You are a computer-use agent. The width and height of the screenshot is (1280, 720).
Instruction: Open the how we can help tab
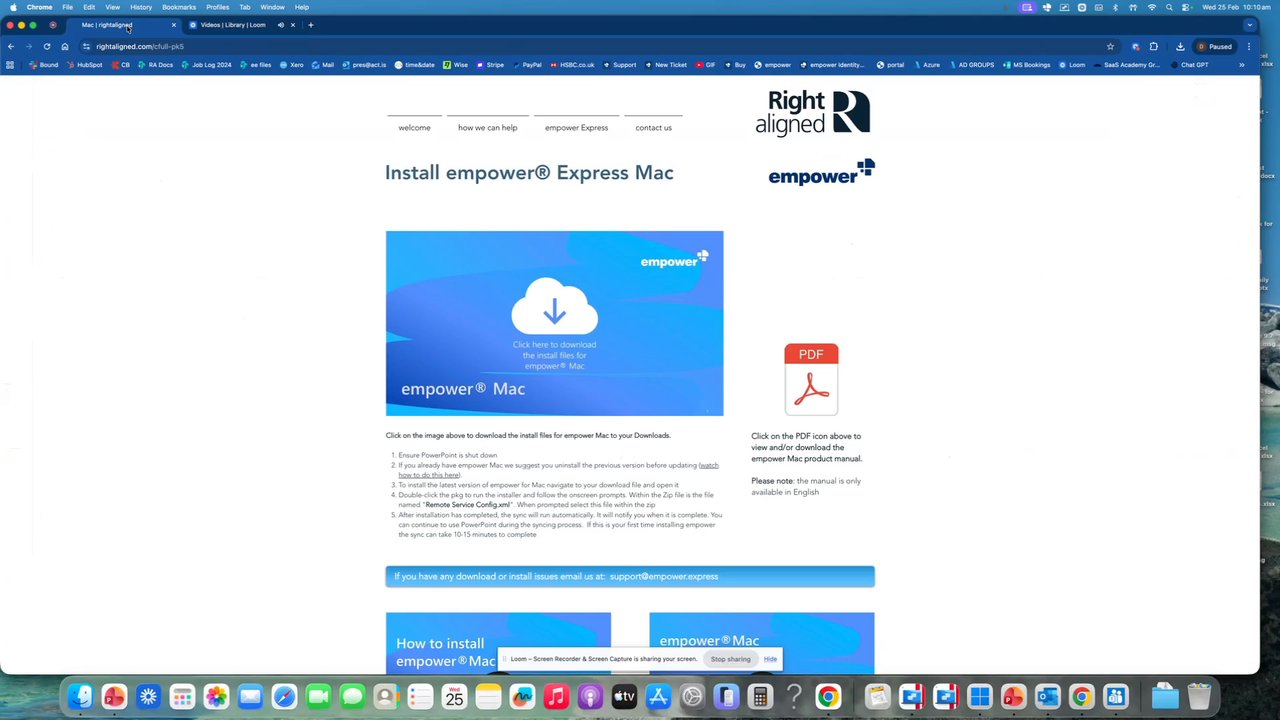click(488, 127)
